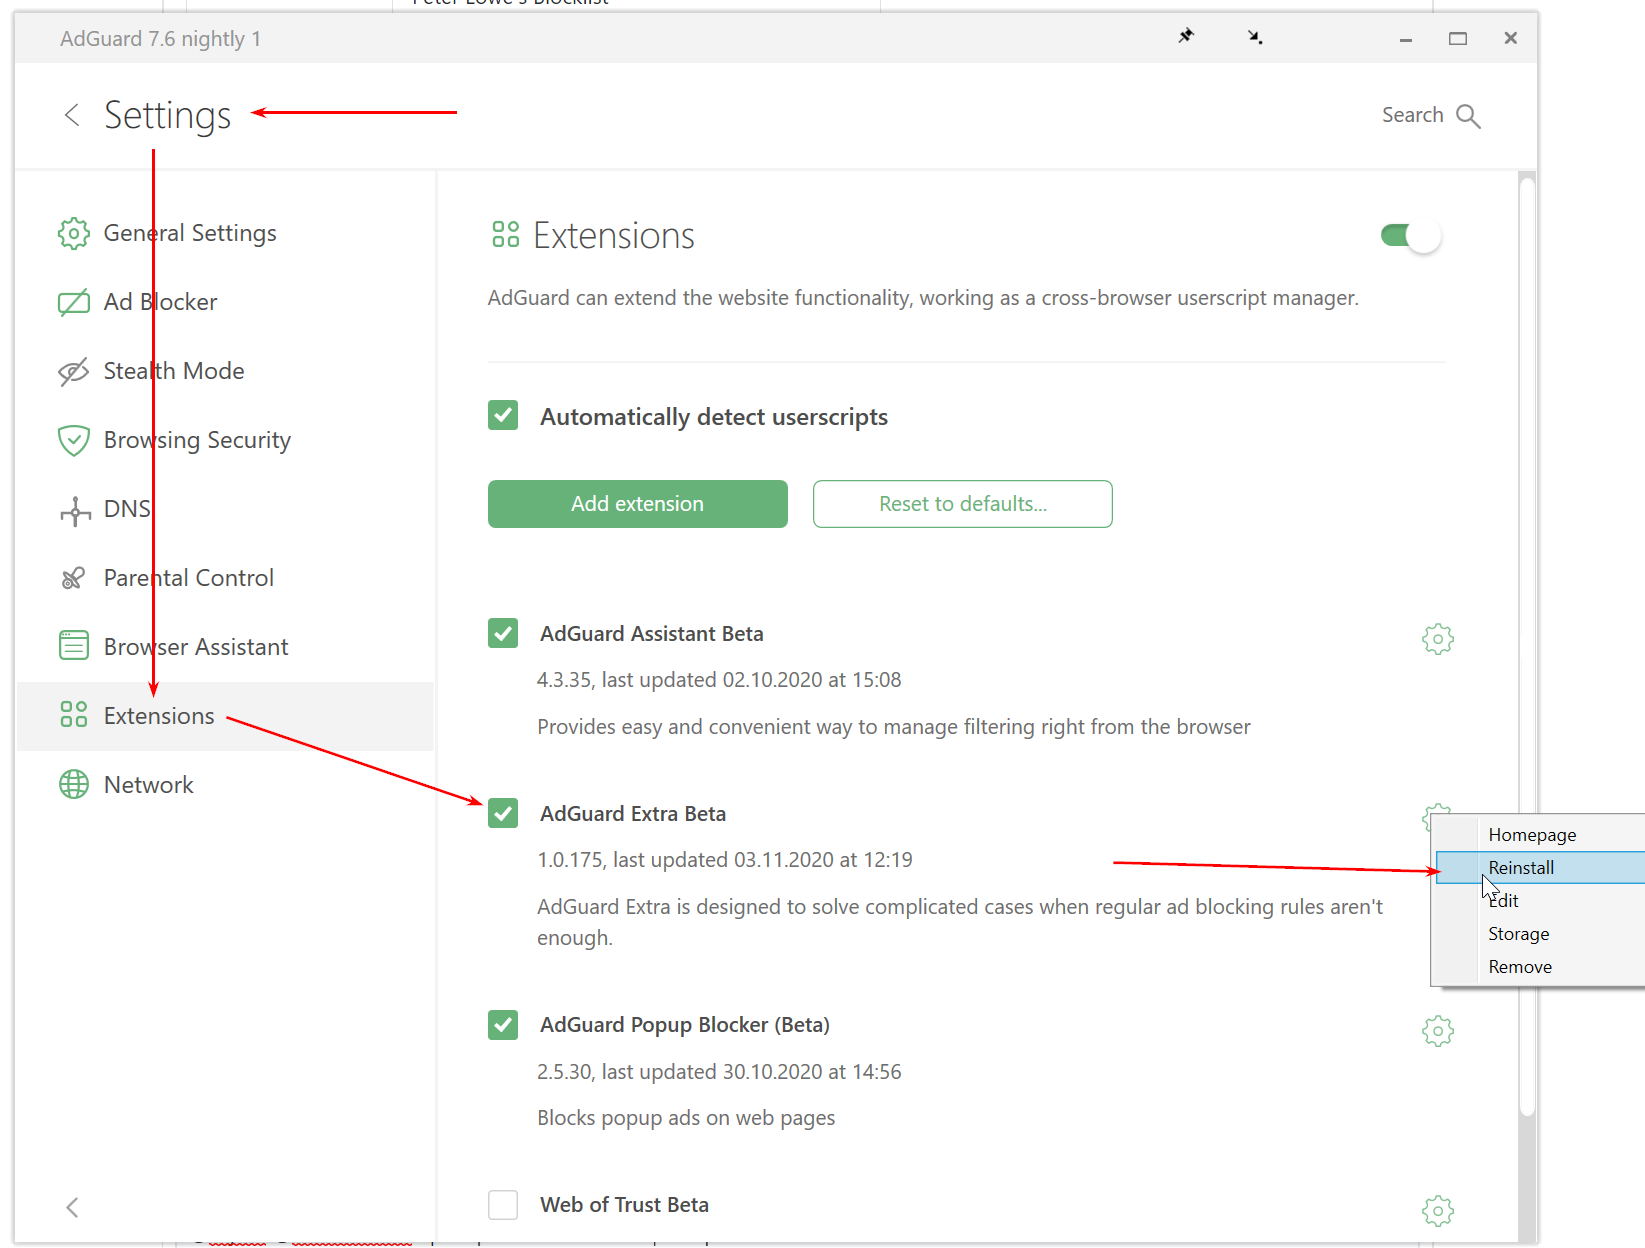
Task: Uncheck Automatically detect userscripts
Action: pos(503,415)
